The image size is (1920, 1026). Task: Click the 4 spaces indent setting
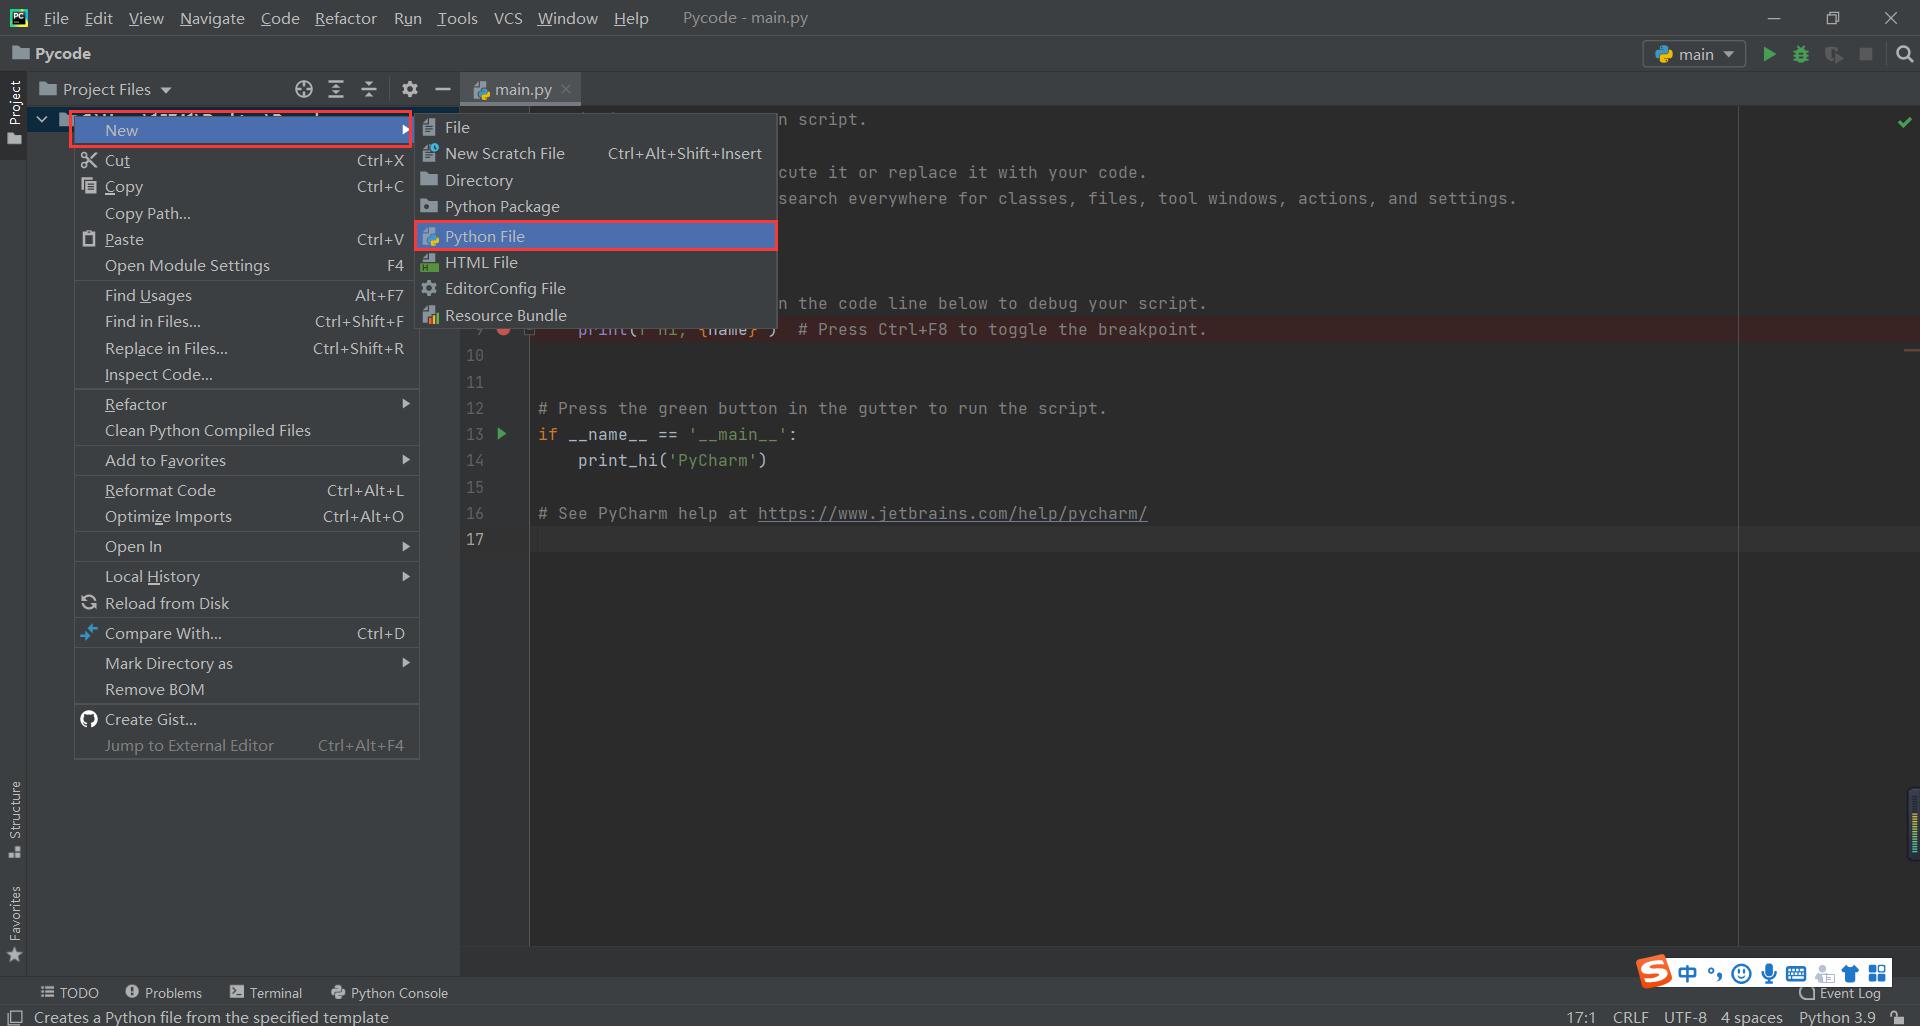tap(1751, 1017)
